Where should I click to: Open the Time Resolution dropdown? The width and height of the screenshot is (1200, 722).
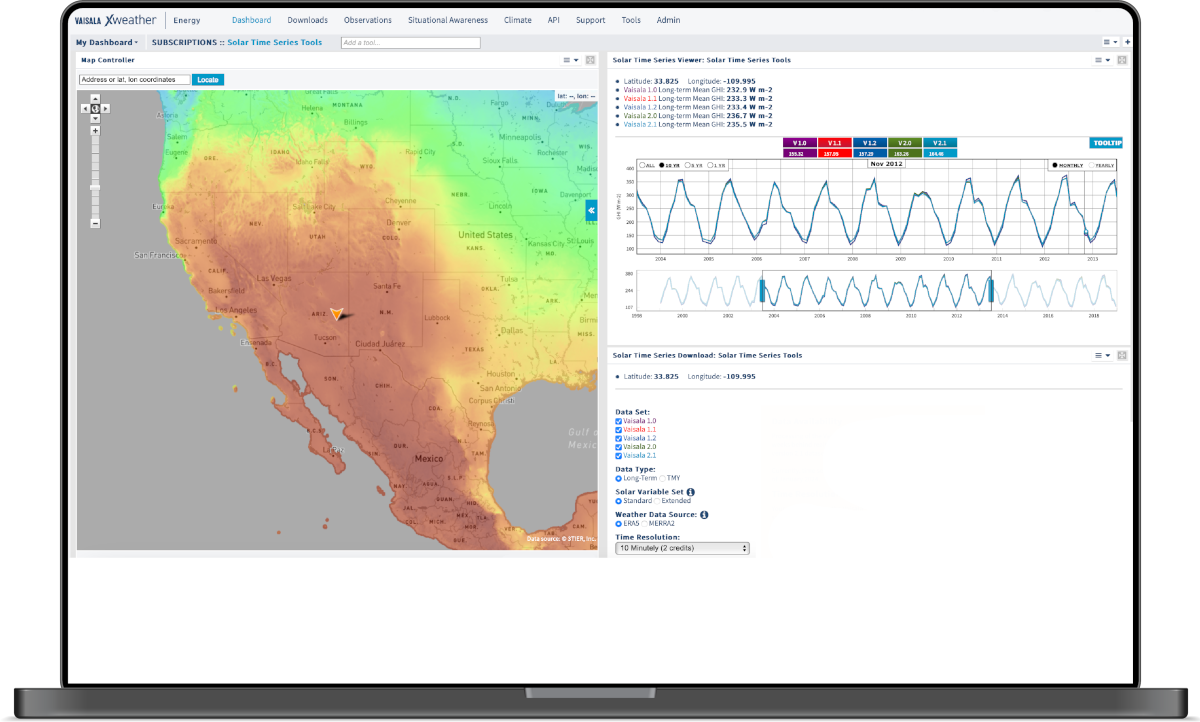[682, 548]
